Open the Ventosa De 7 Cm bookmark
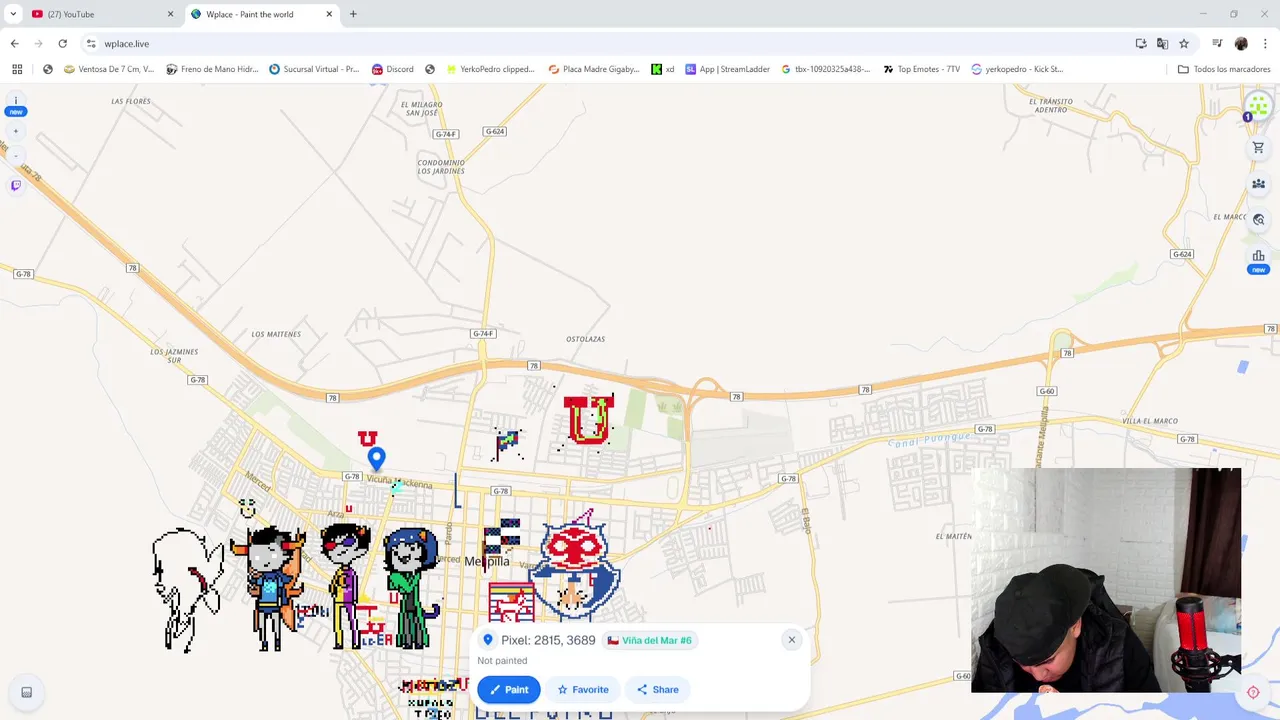The width and height of the screenshot is (1280, 720). click(108, 69)
